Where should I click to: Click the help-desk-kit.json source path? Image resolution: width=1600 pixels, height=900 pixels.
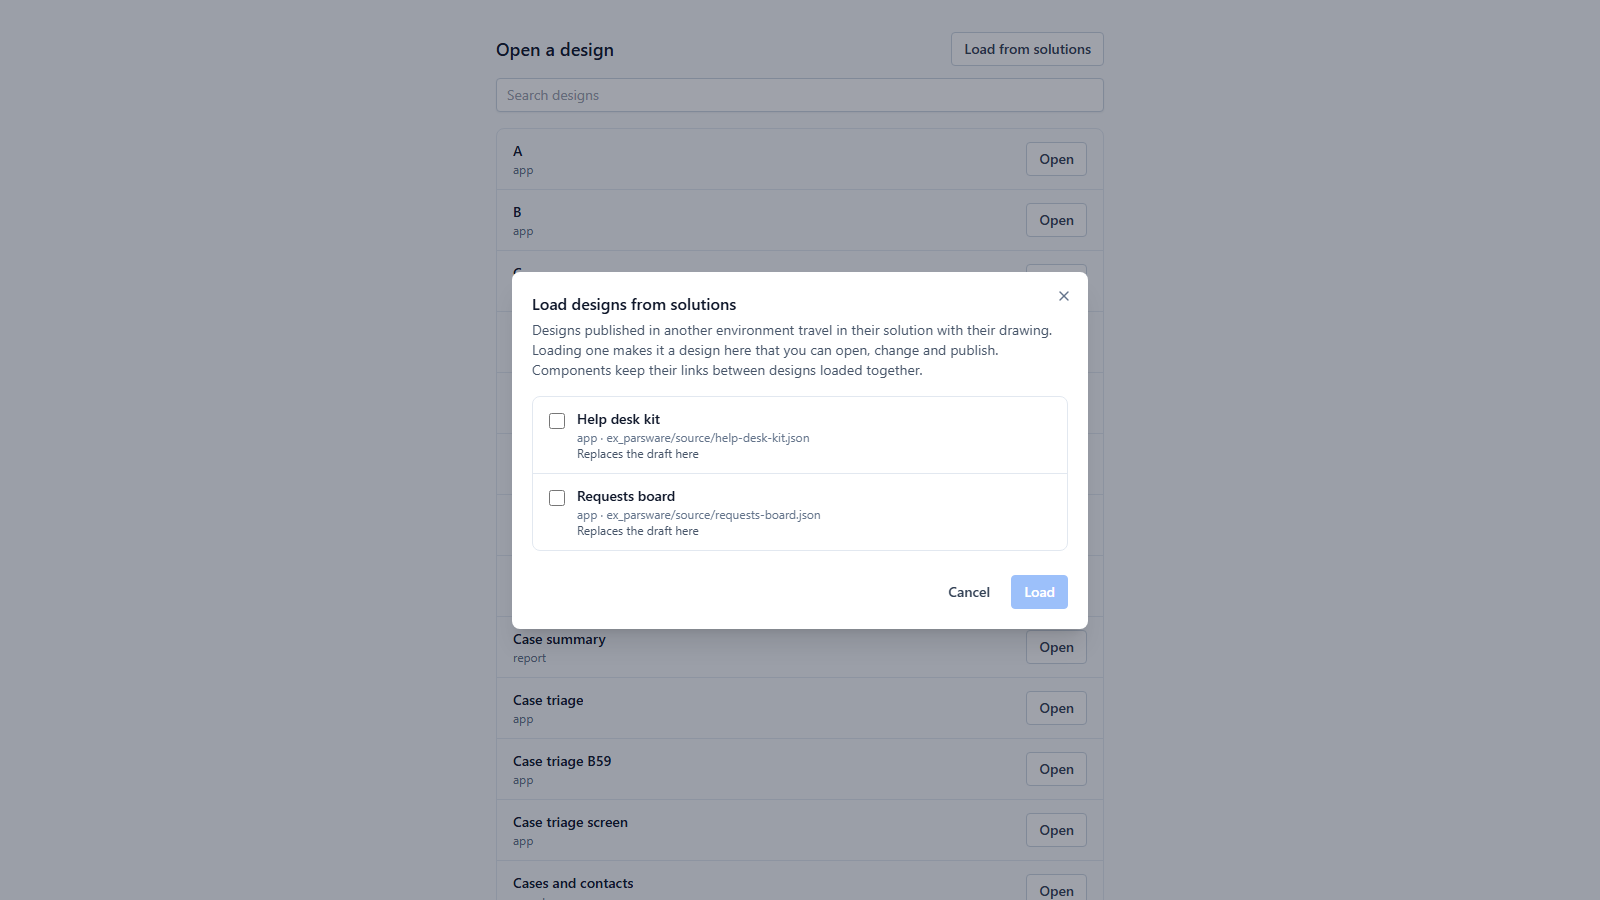tap(708, 438)
